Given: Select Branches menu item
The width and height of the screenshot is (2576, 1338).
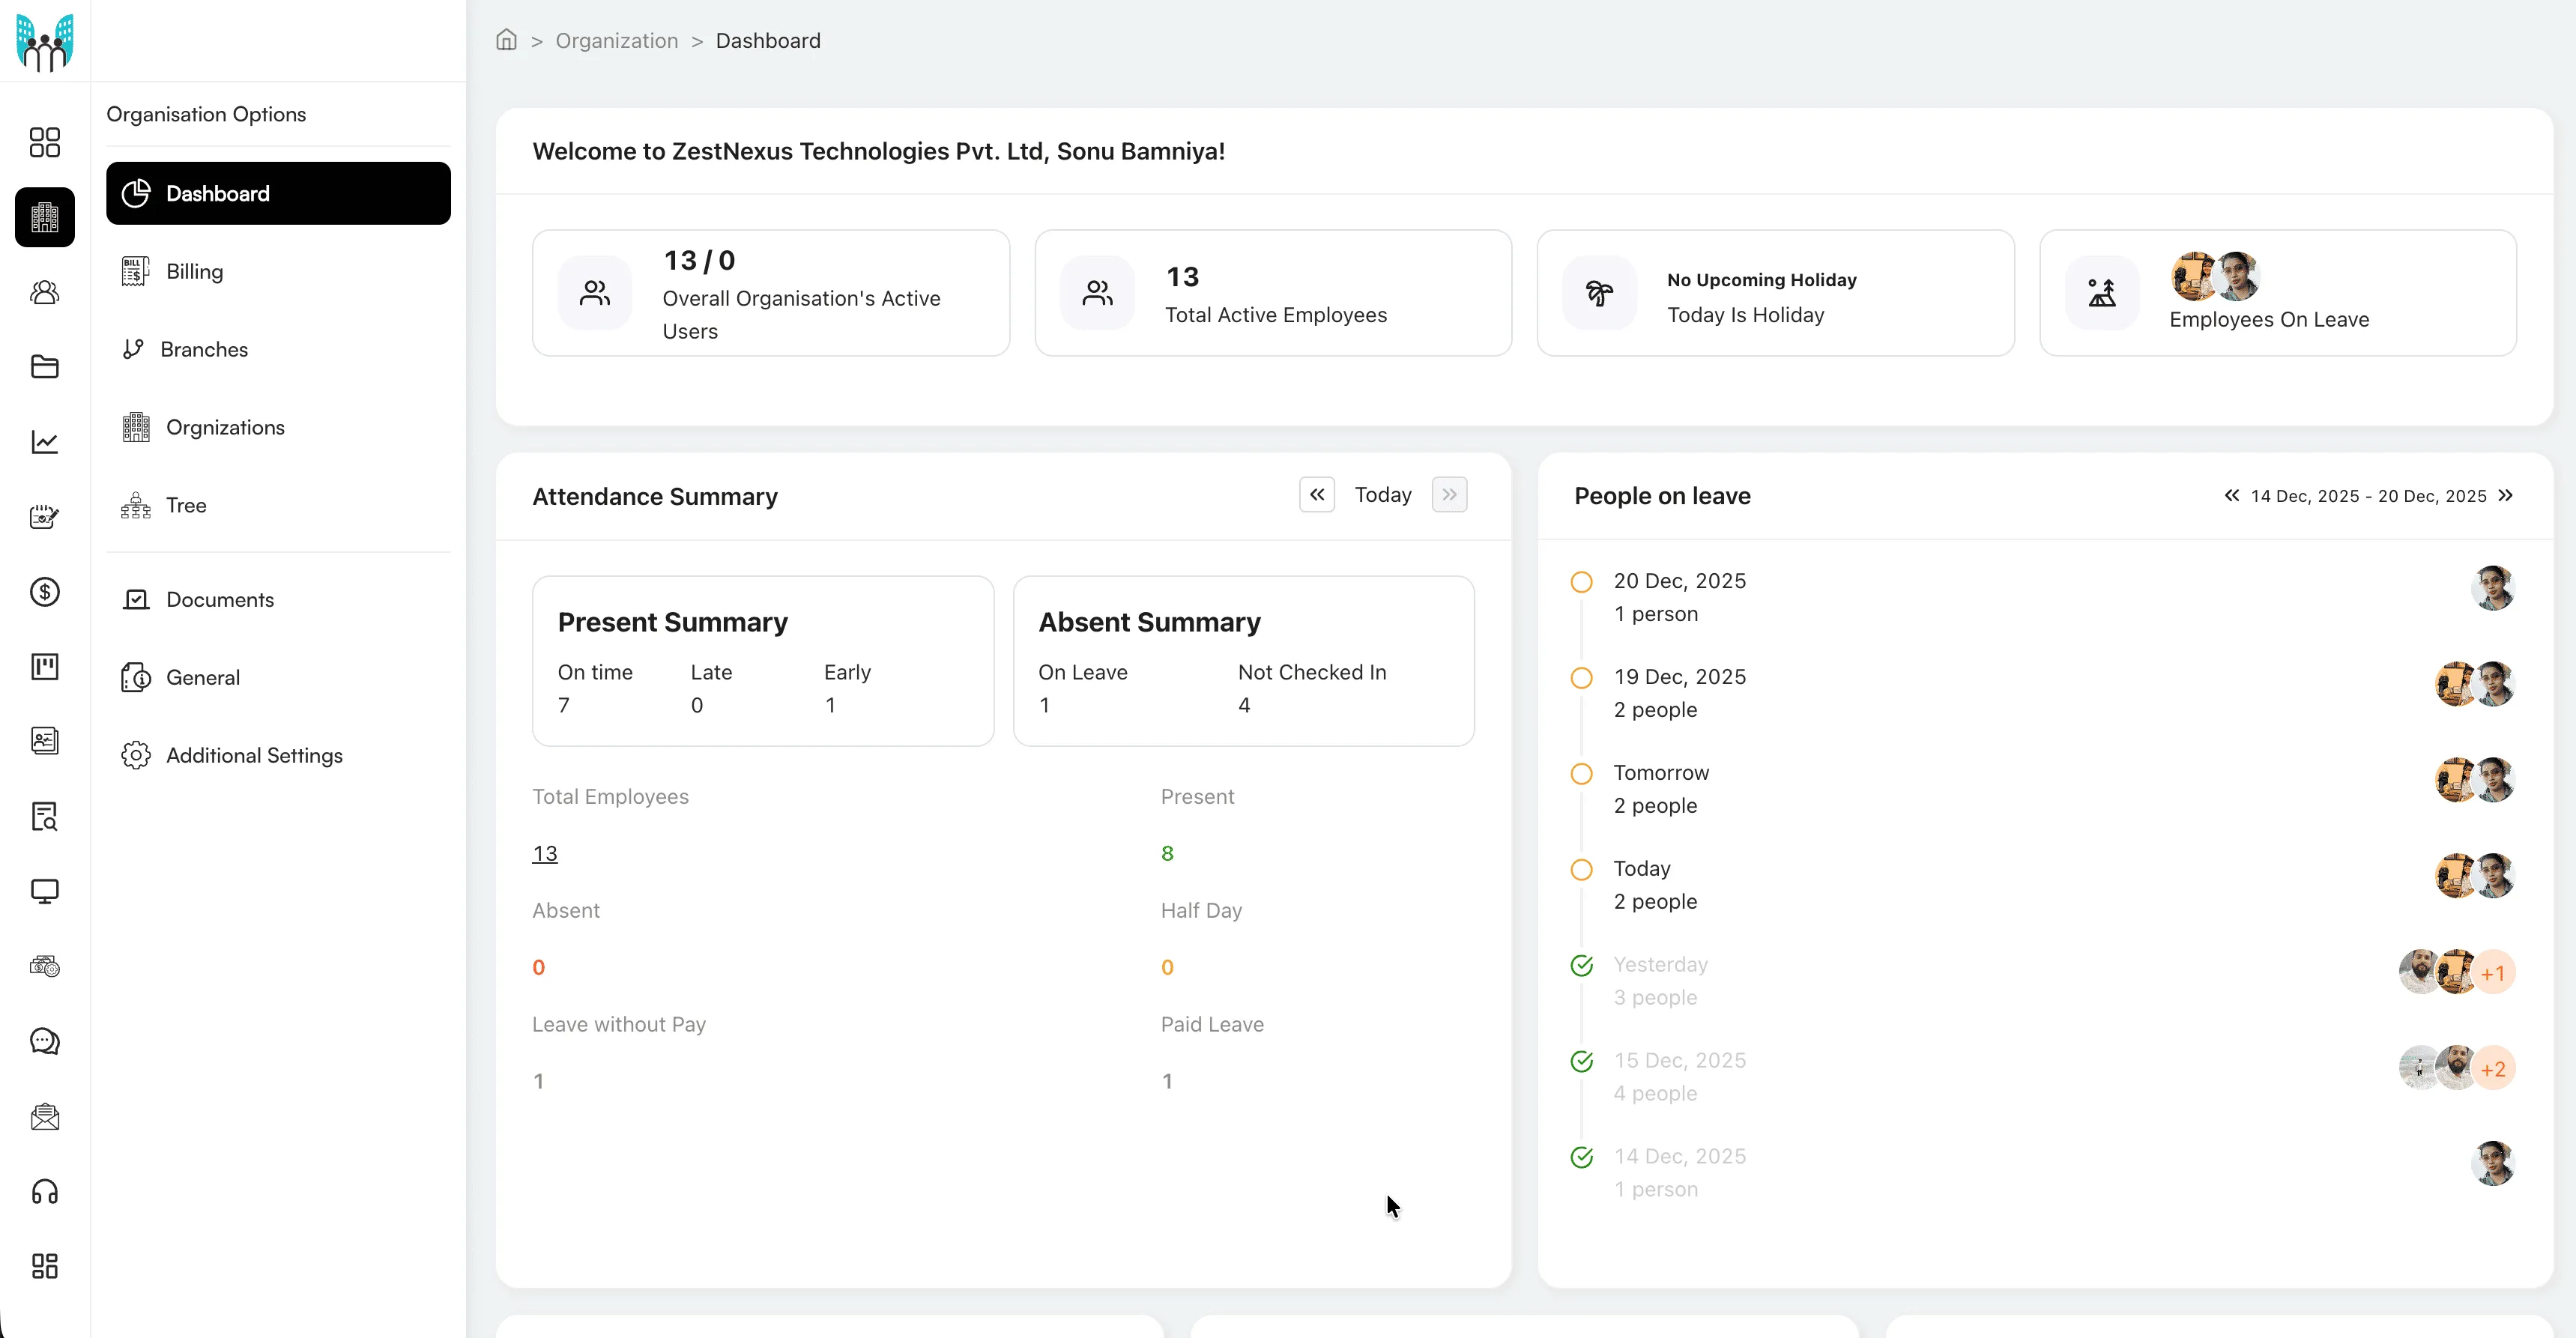Looking at the screenshot, I should point(203,349).
